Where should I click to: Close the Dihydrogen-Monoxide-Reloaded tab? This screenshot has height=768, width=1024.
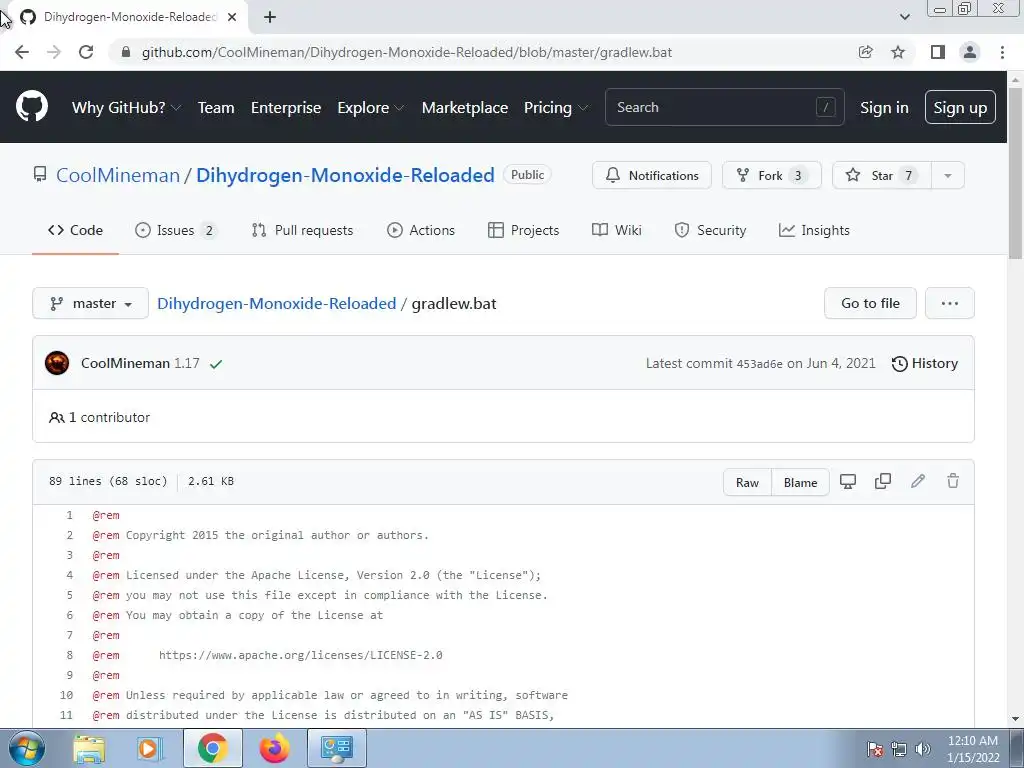click(x=232, y=17)
